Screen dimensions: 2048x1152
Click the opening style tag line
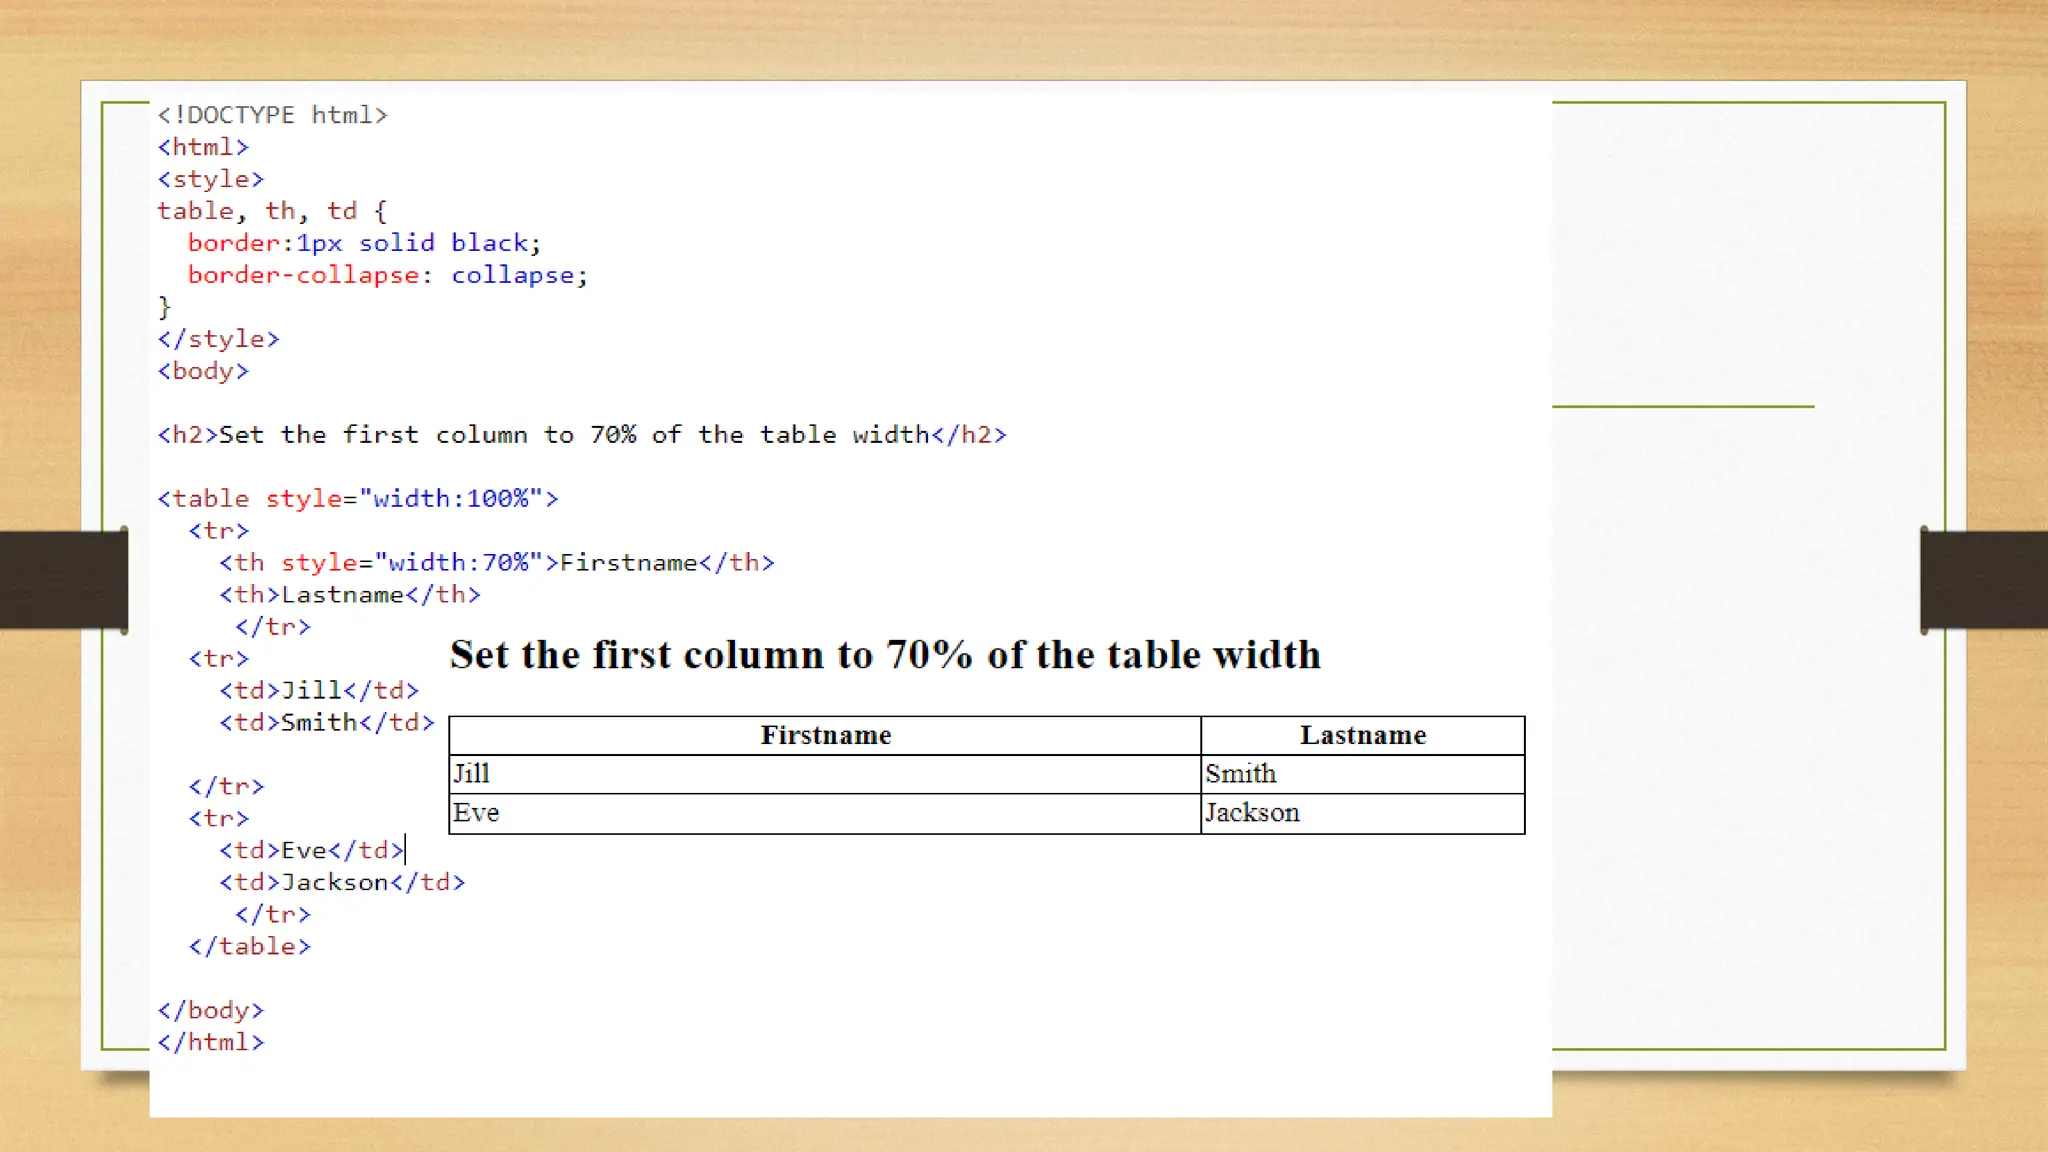pos(210,179)
